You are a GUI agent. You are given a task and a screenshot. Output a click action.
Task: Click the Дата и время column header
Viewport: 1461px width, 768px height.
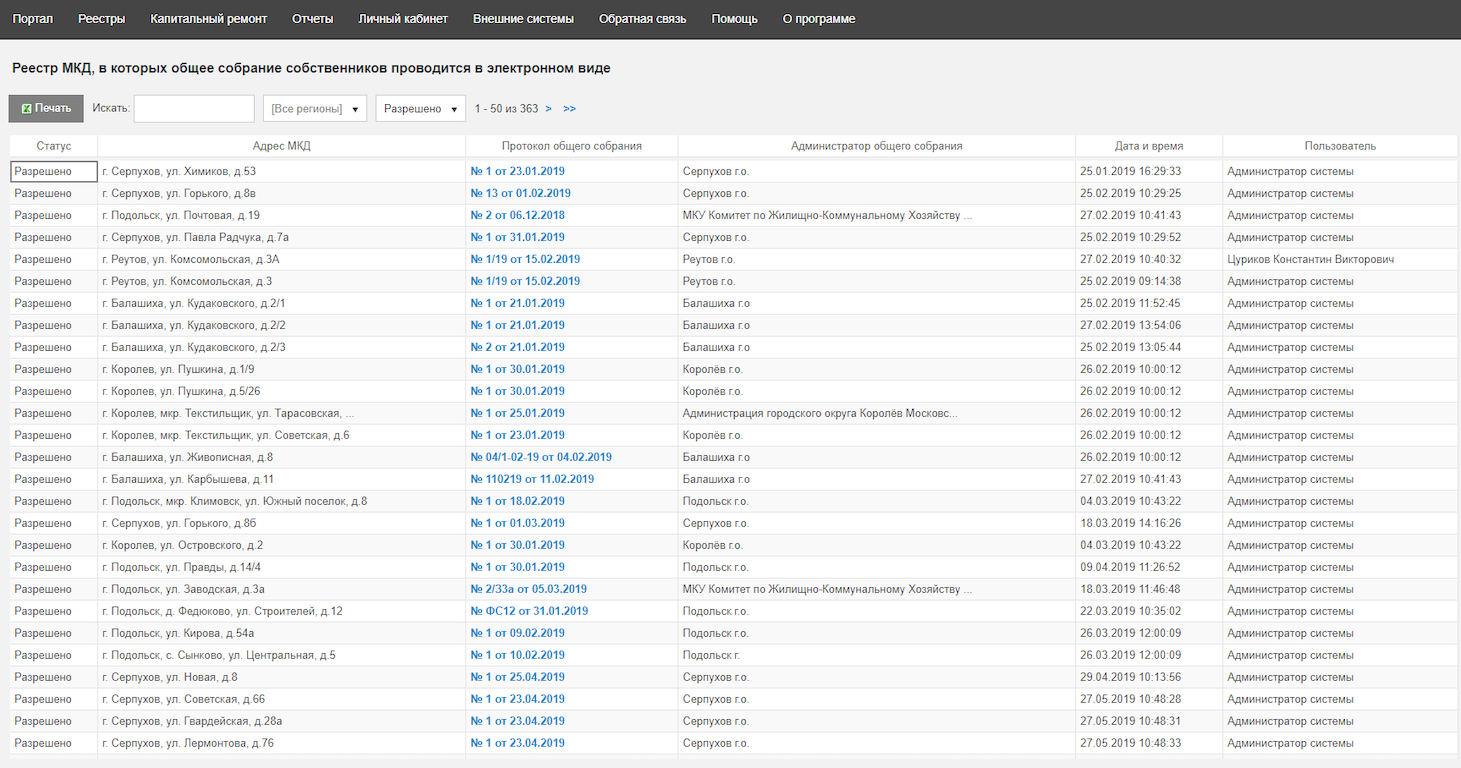1148,146
